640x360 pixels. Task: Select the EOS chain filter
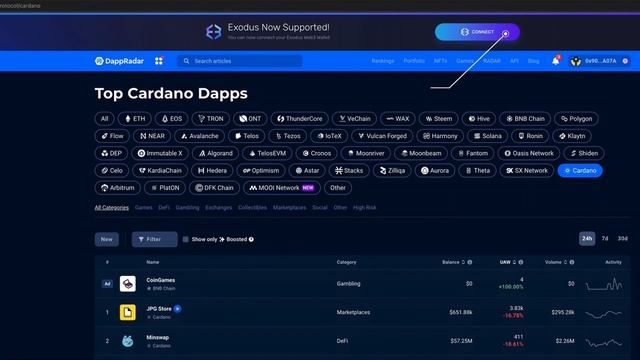point(171,119)
